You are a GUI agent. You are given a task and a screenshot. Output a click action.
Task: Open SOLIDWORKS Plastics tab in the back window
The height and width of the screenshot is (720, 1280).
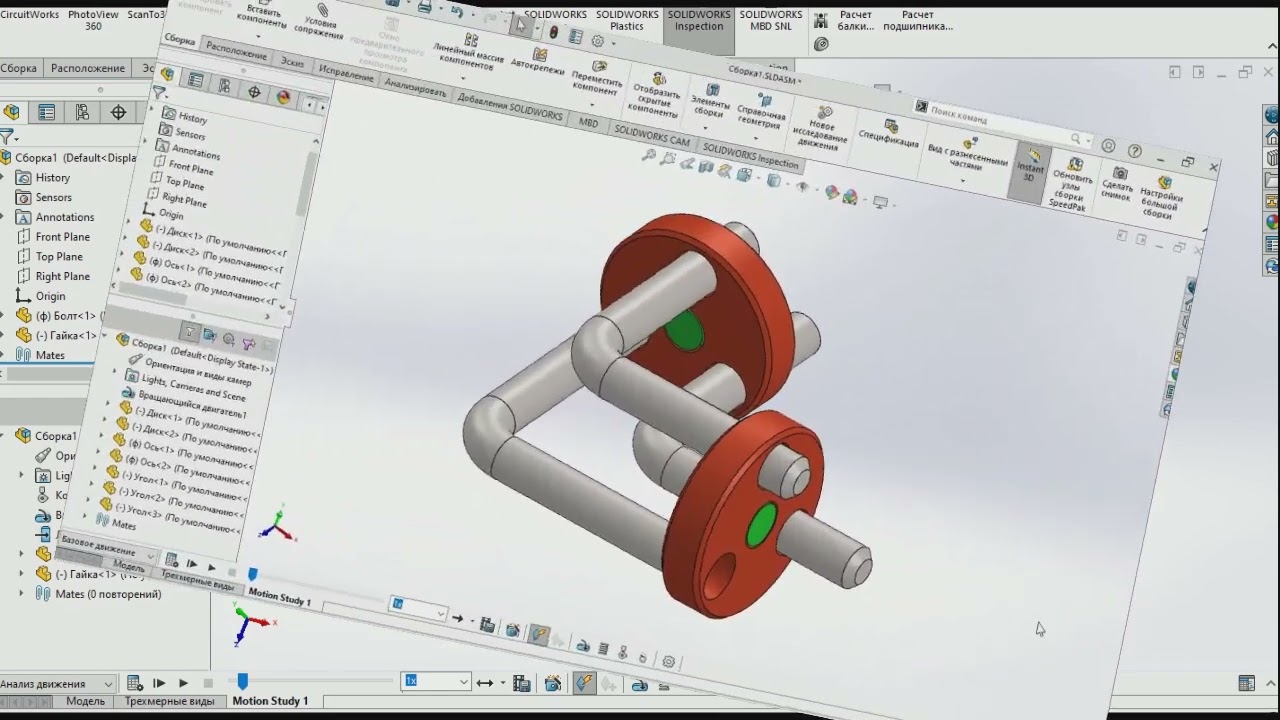[627, 20]
